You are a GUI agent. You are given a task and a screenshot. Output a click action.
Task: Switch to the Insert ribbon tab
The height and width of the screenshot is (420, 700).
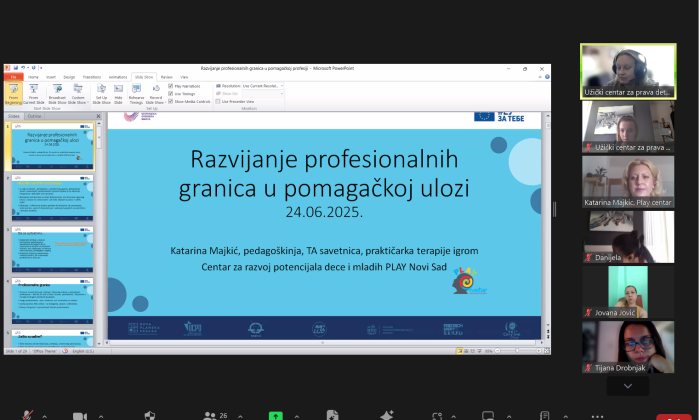[x=51, y=77]
